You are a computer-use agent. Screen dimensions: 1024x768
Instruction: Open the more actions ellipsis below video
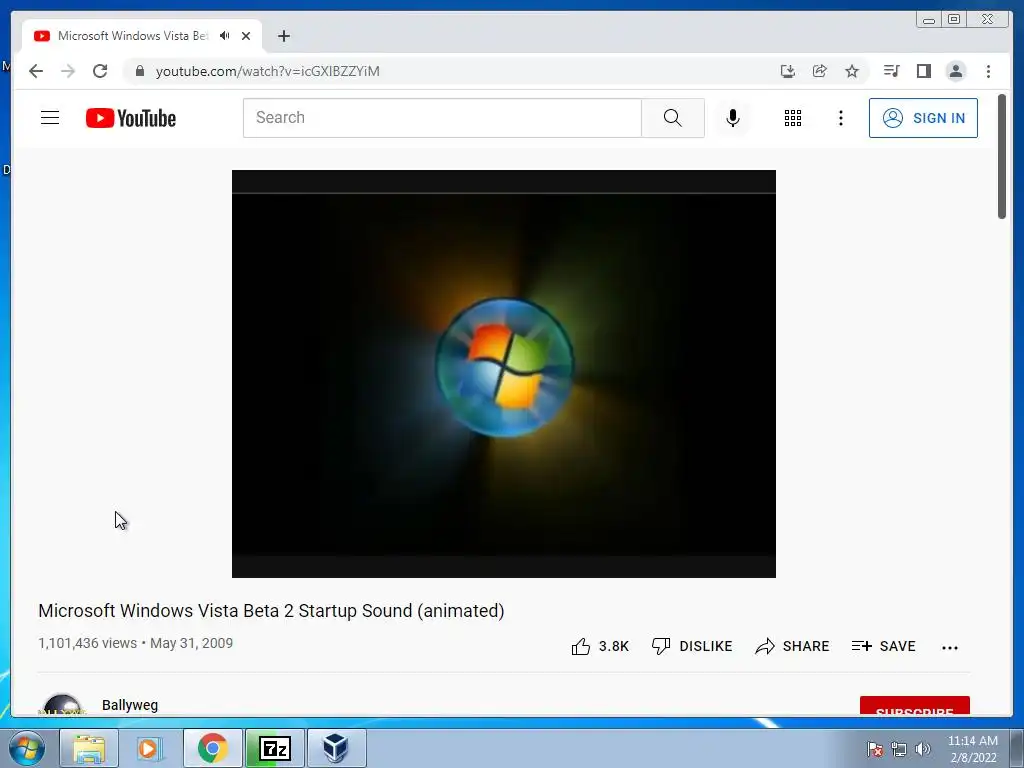(950, 648)
